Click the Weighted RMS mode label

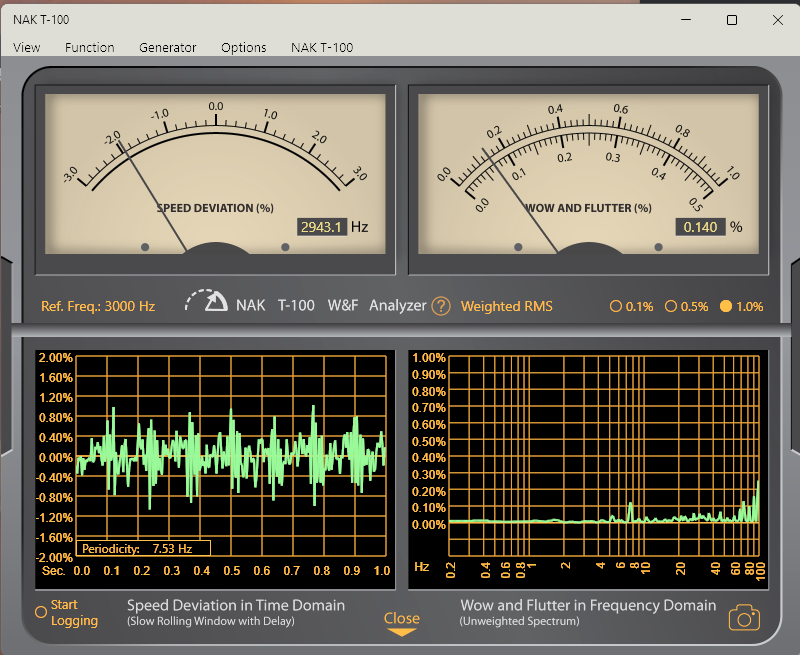point(507,306)
